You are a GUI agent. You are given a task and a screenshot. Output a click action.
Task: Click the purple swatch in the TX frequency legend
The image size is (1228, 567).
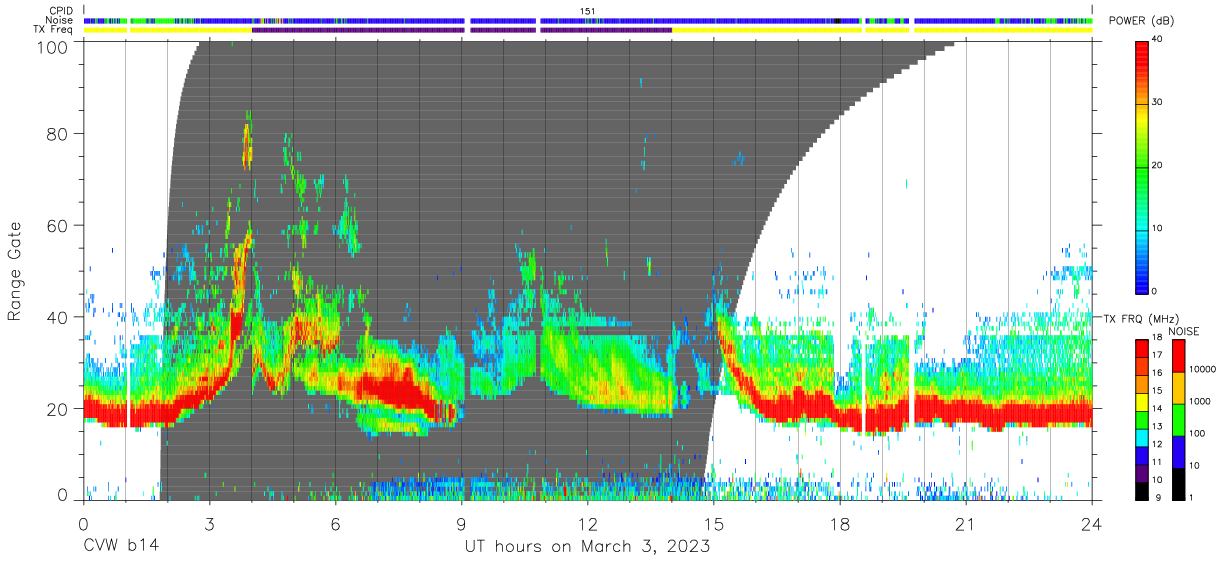coord(1142,473)
